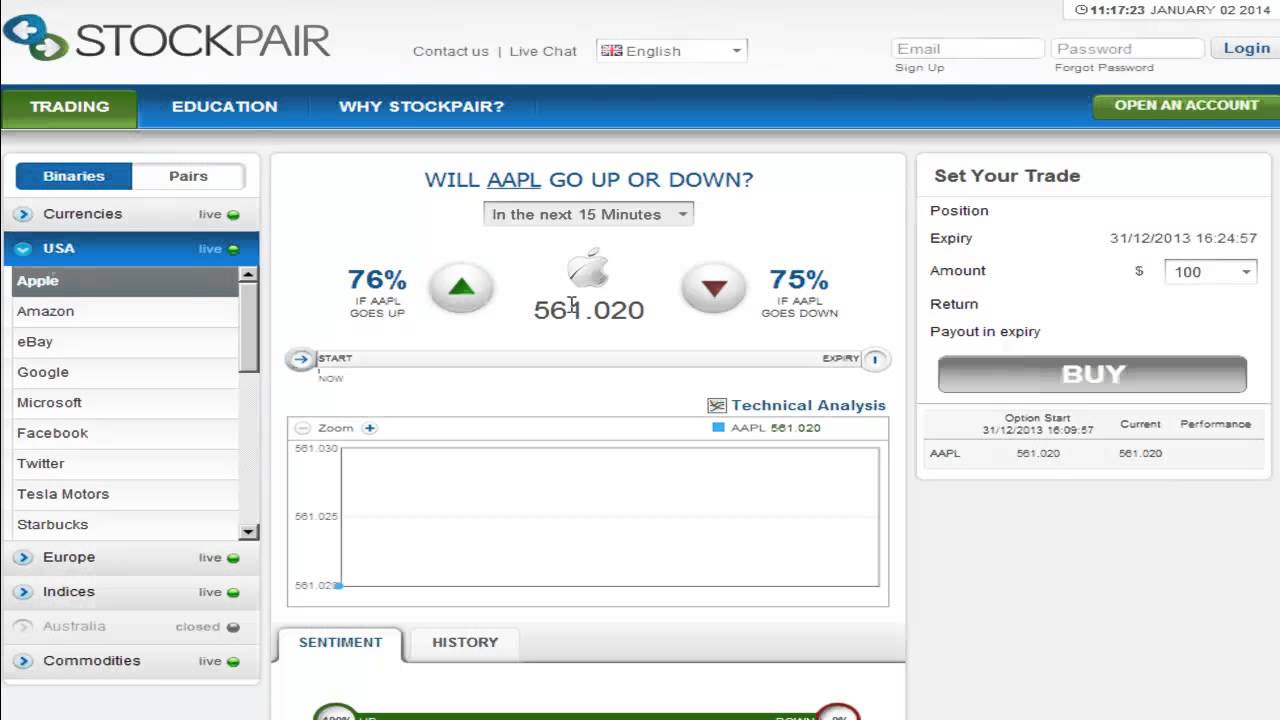Image resolution: width=1280 pixels, height=720 pixels.
Task: Click the green live indicator for Europe
Action: click(x=233, y=558)
